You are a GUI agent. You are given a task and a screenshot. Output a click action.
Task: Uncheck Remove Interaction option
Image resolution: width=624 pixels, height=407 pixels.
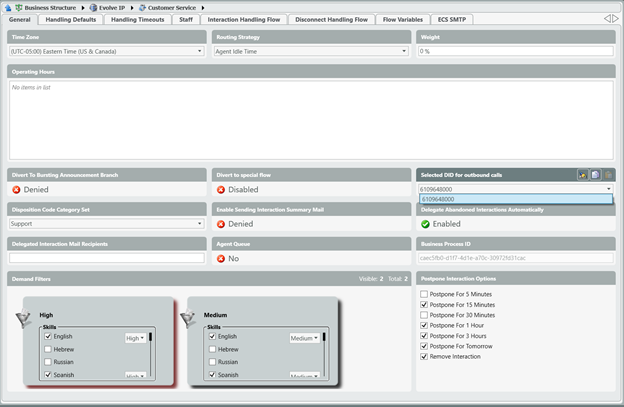424,356
